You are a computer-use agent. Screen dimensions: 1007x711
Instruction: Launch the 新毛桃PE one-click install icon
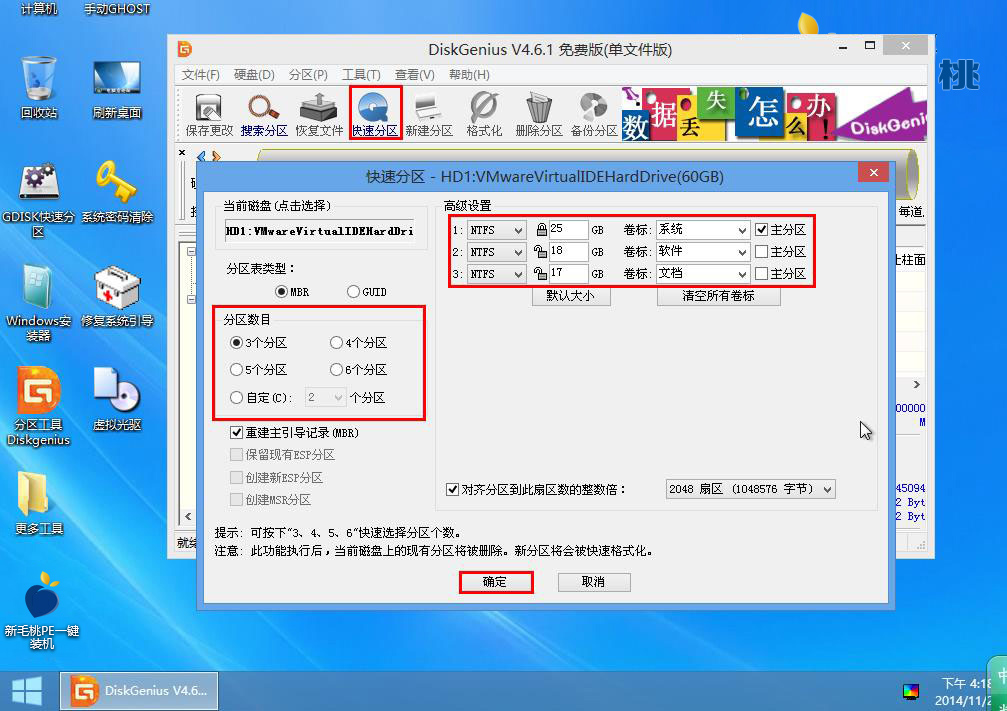point(42,610)
